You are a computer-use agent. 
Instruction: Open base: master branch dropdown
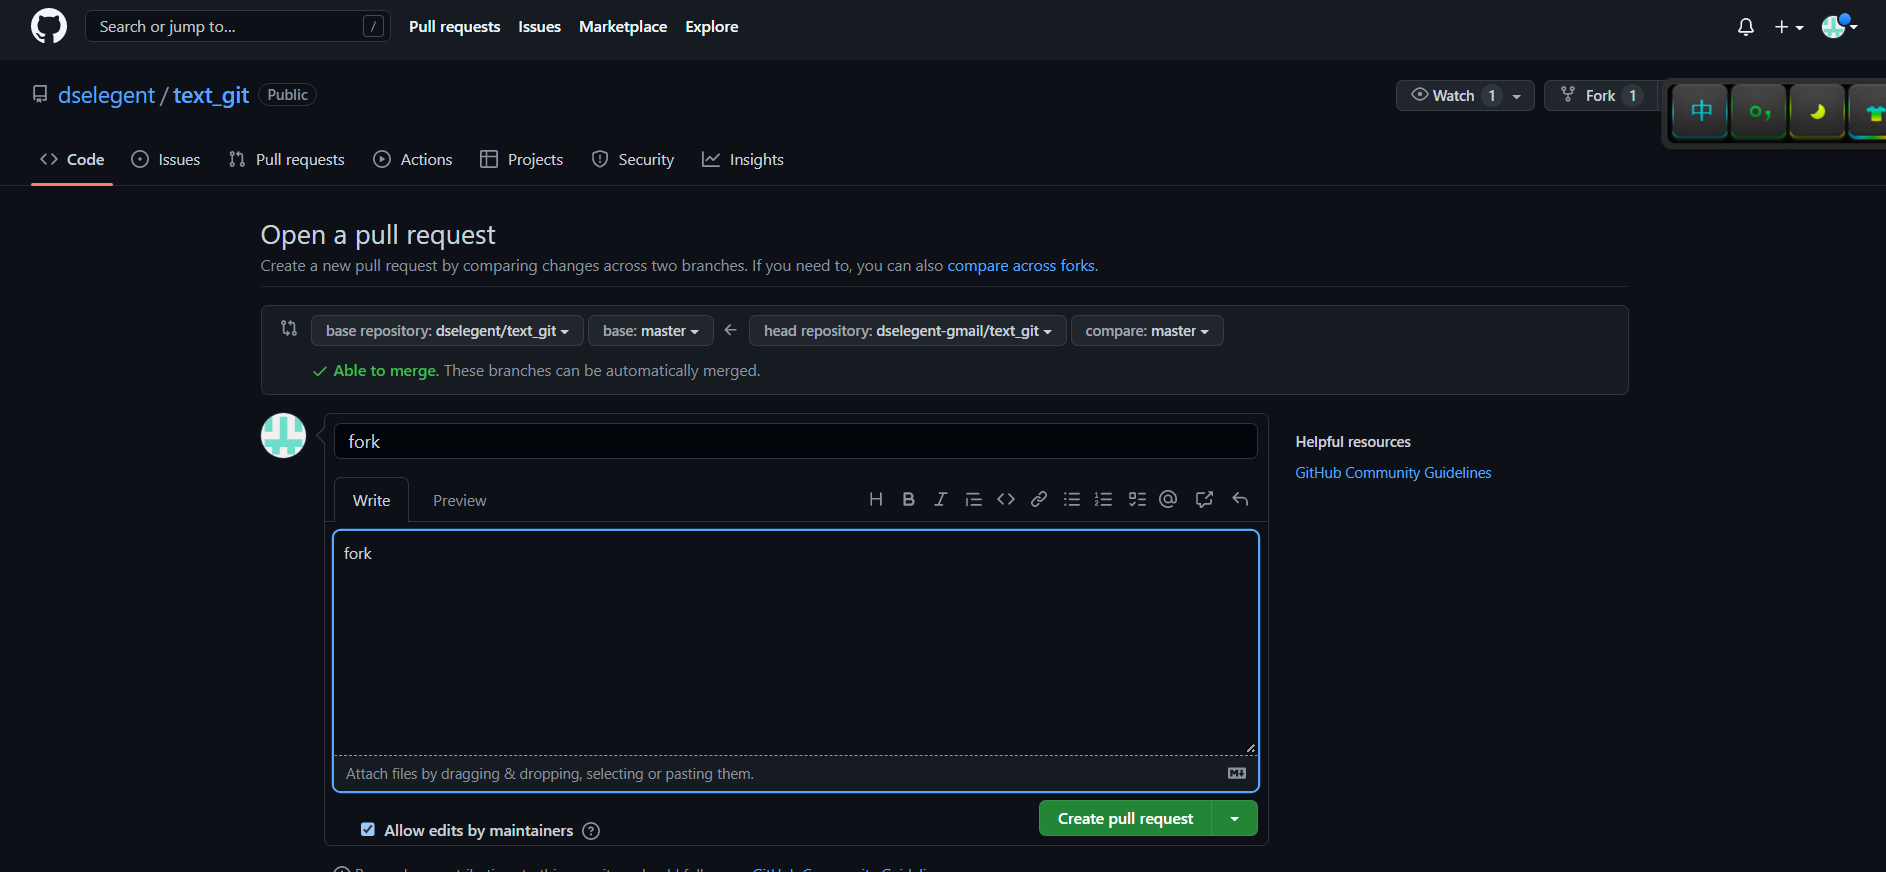(651, 331)
